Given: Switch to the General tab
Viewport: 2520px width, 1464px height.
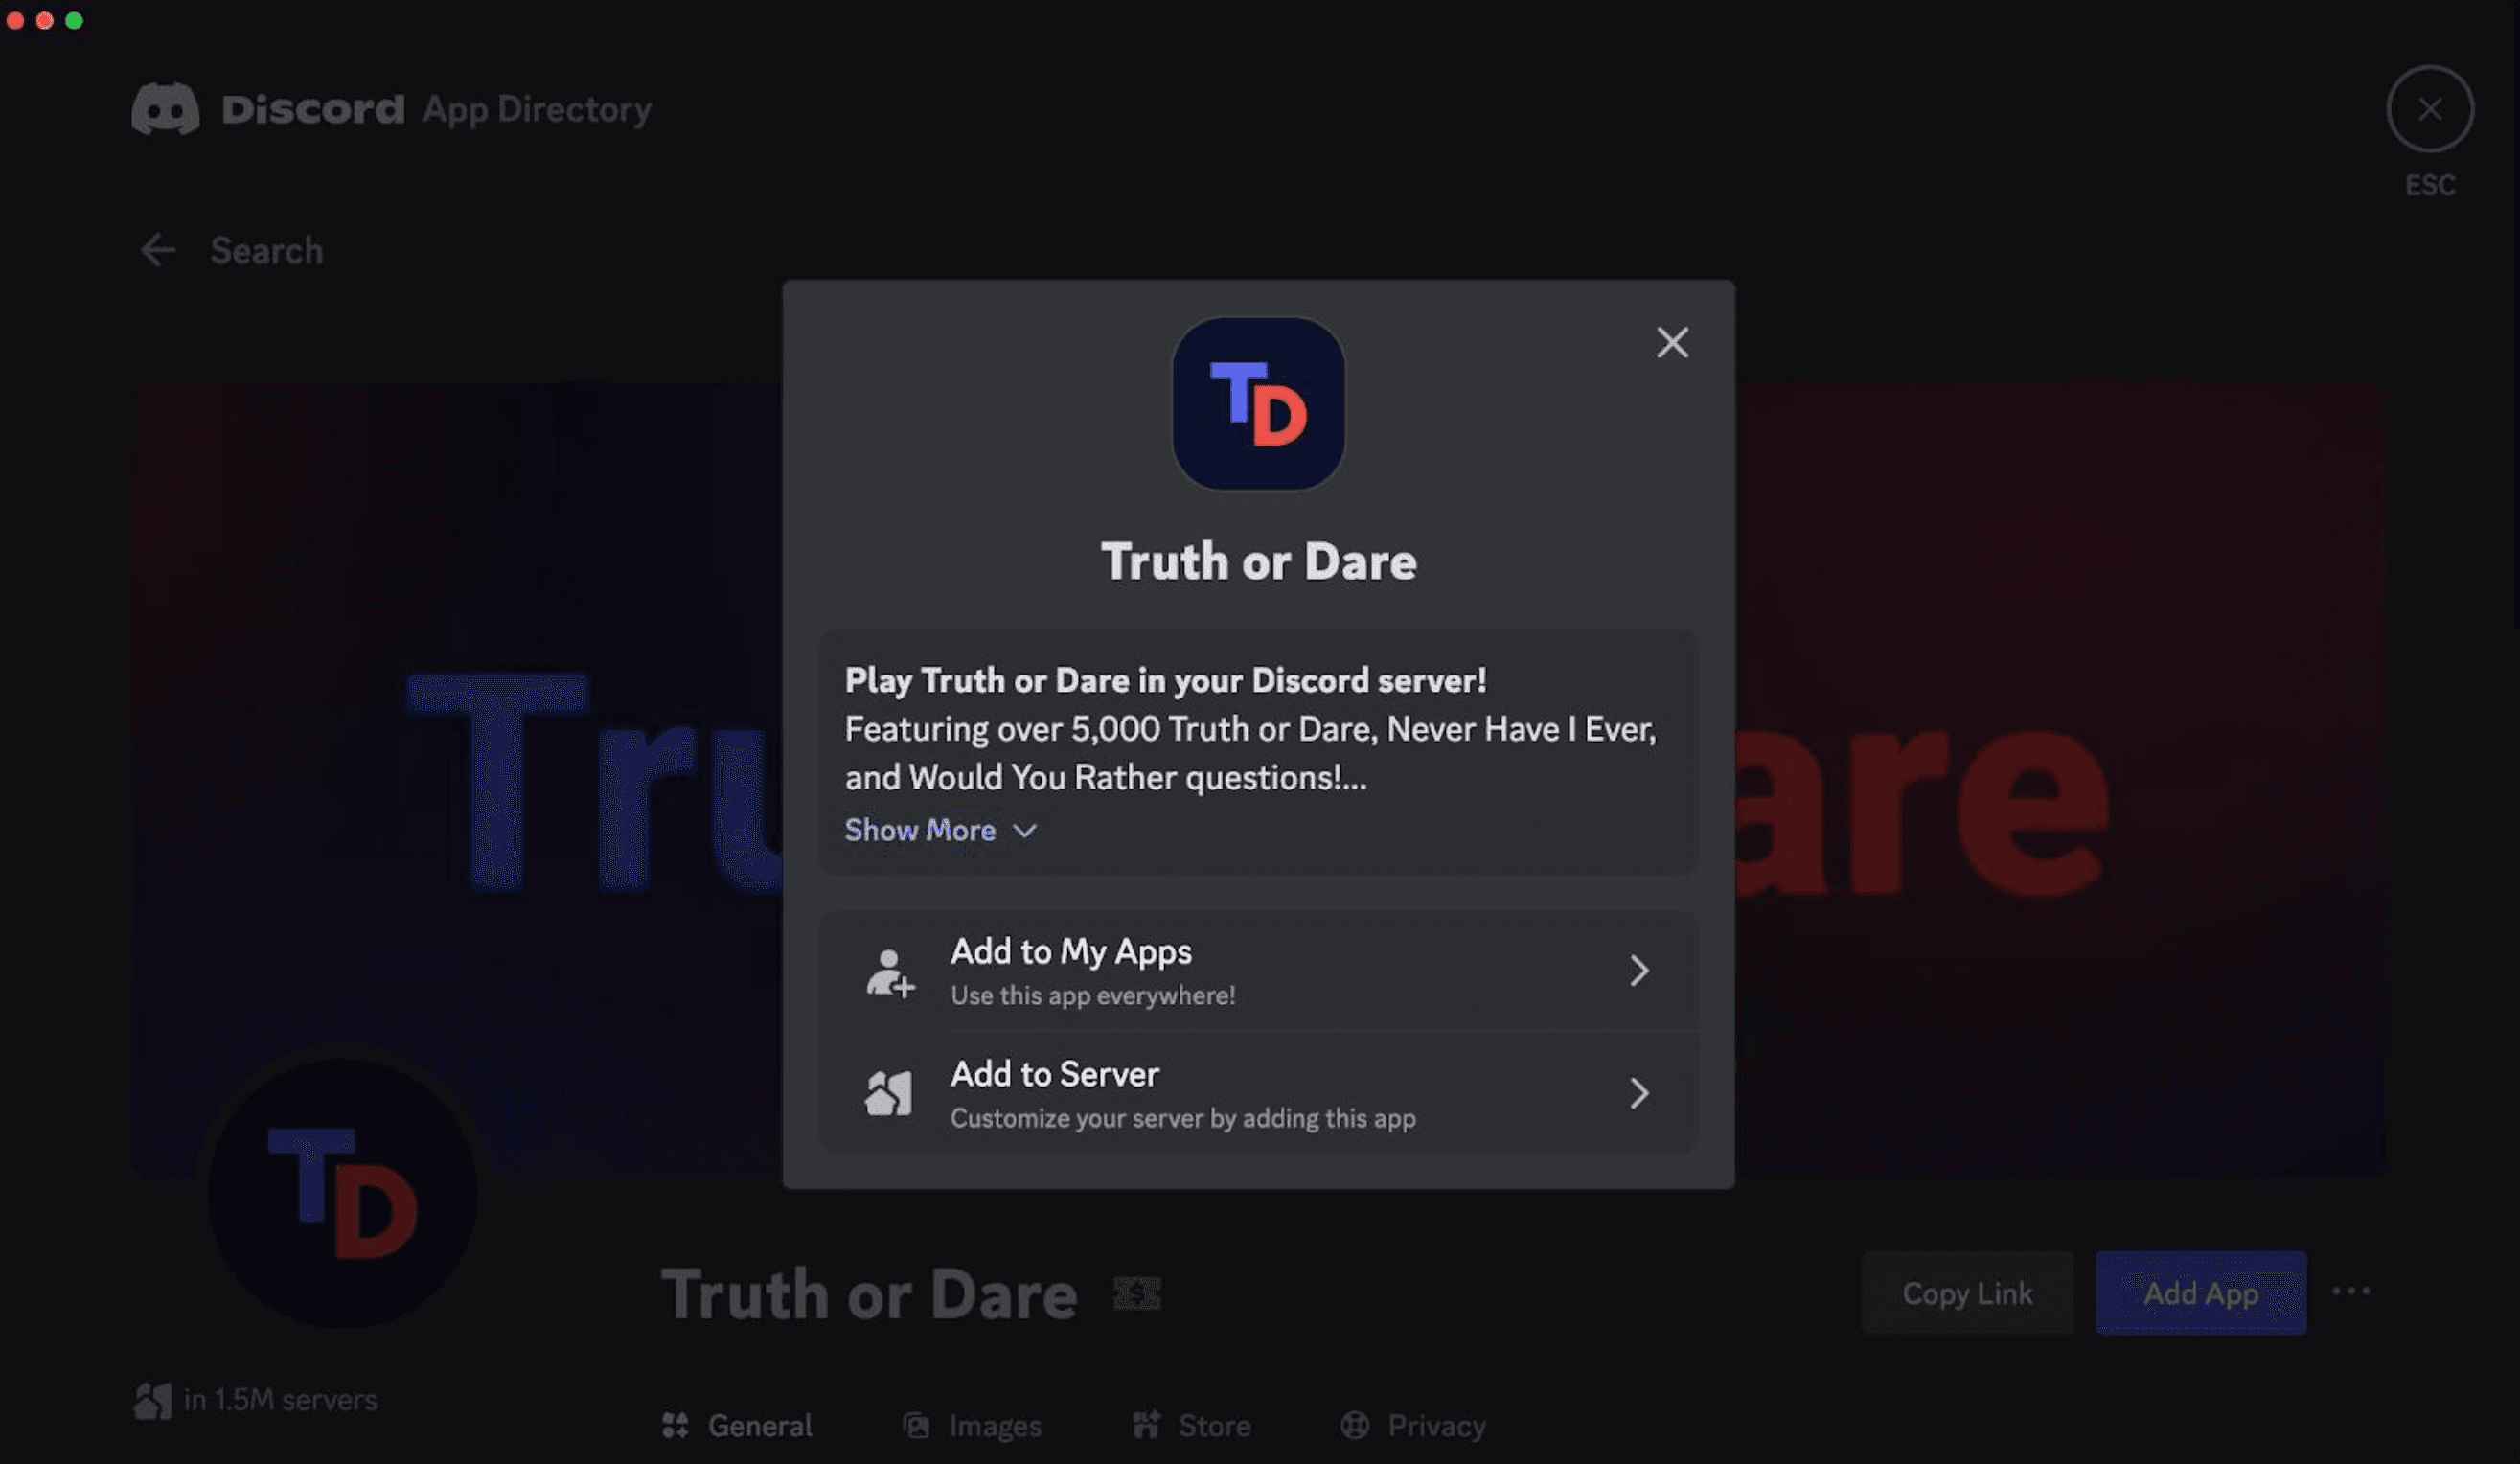Looking at the screenshot, I should point(737,1425).
